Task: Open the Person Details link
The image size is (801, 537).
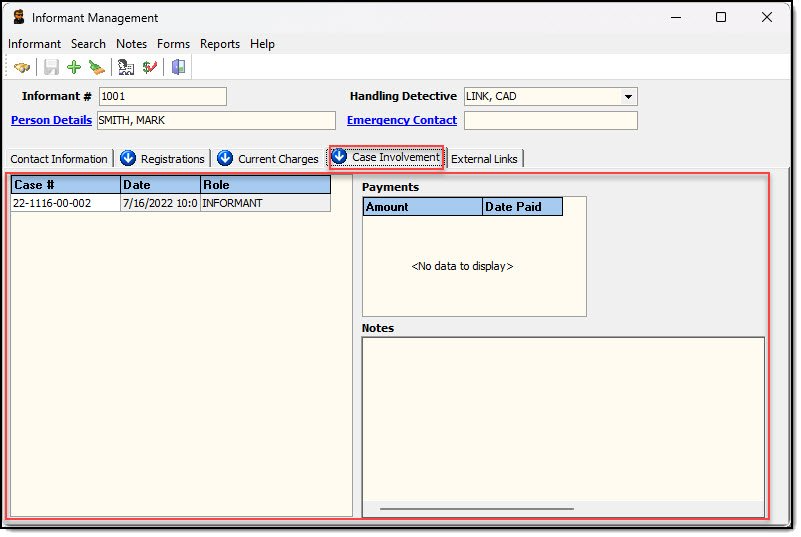Action: [x=51, y=120]
